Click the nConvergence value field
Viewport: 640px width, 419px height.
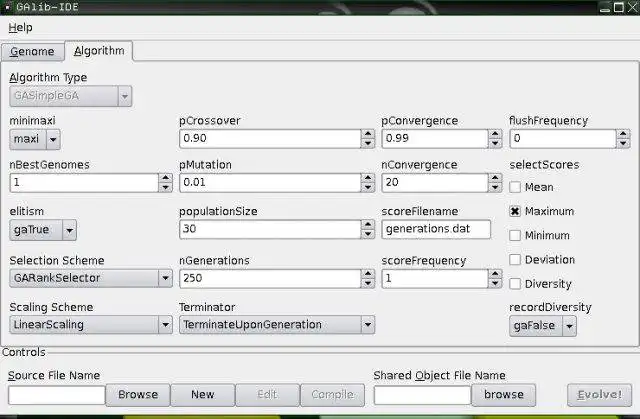[x=435, y=183]
